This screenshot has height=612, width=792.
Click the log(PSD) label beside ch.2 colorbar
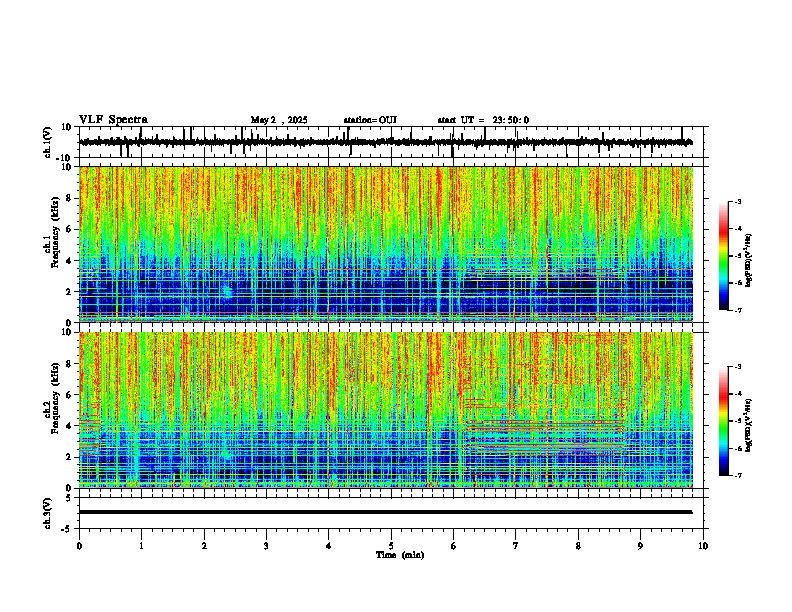tap(748, 426)
